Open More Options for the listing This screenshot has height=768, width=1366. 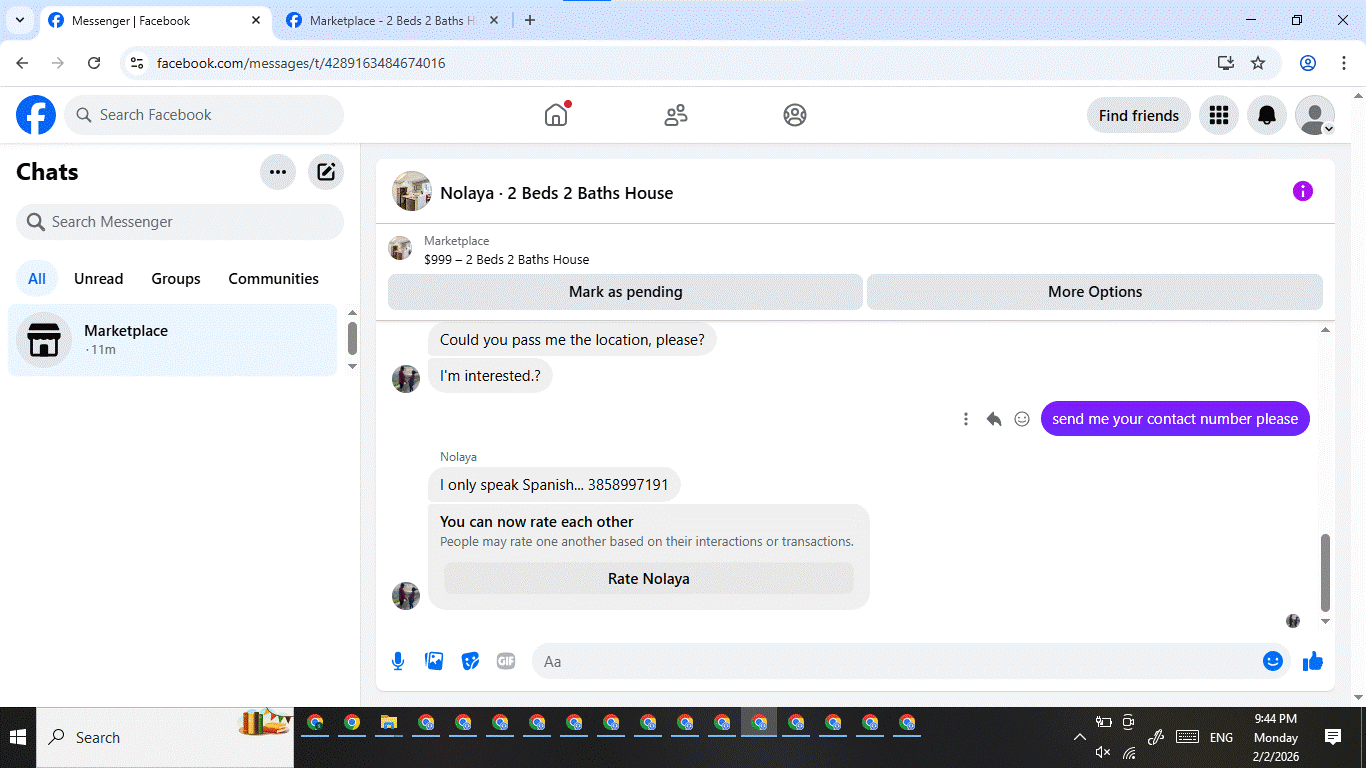pos(1095,292)
